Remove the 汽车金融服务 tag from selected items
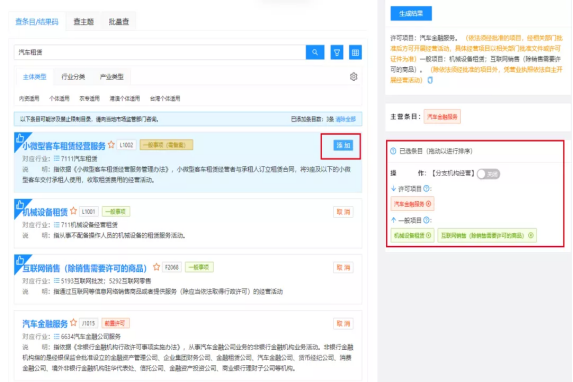 [x=429, y=204]
